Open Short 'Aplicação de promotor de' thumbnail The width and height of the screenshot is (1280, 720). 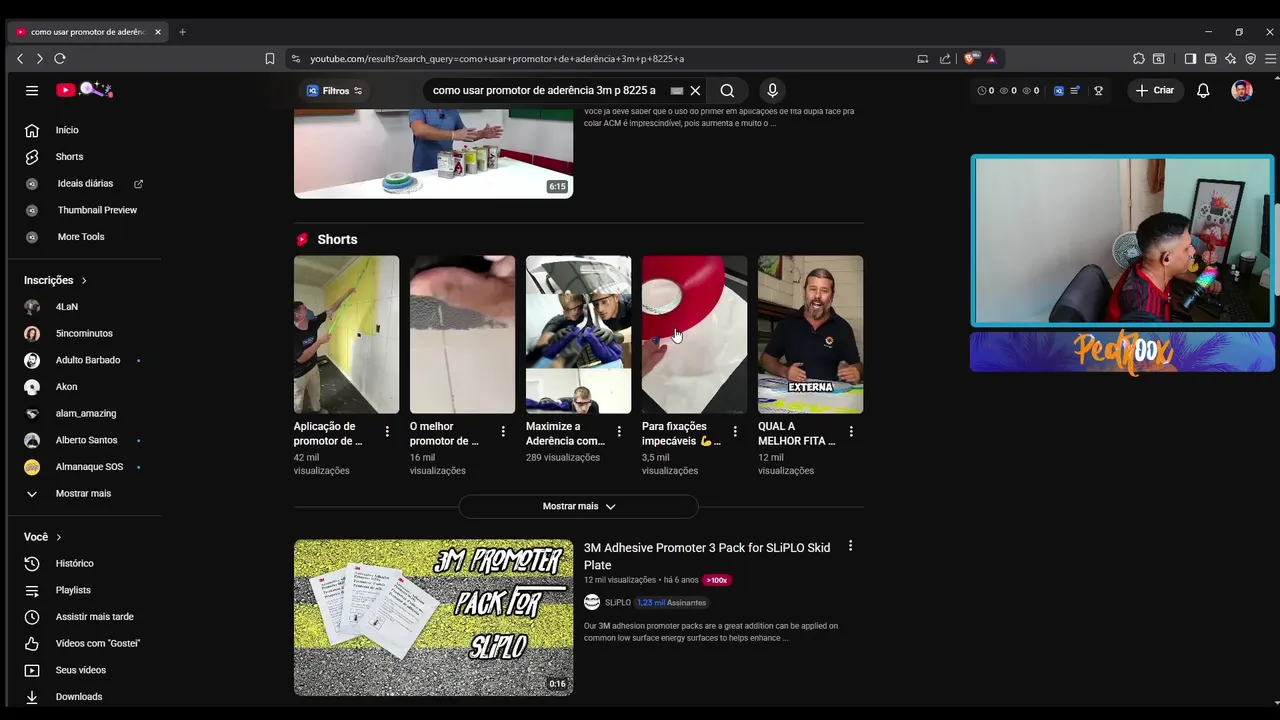pyautogui.click(x=346, y=334)
